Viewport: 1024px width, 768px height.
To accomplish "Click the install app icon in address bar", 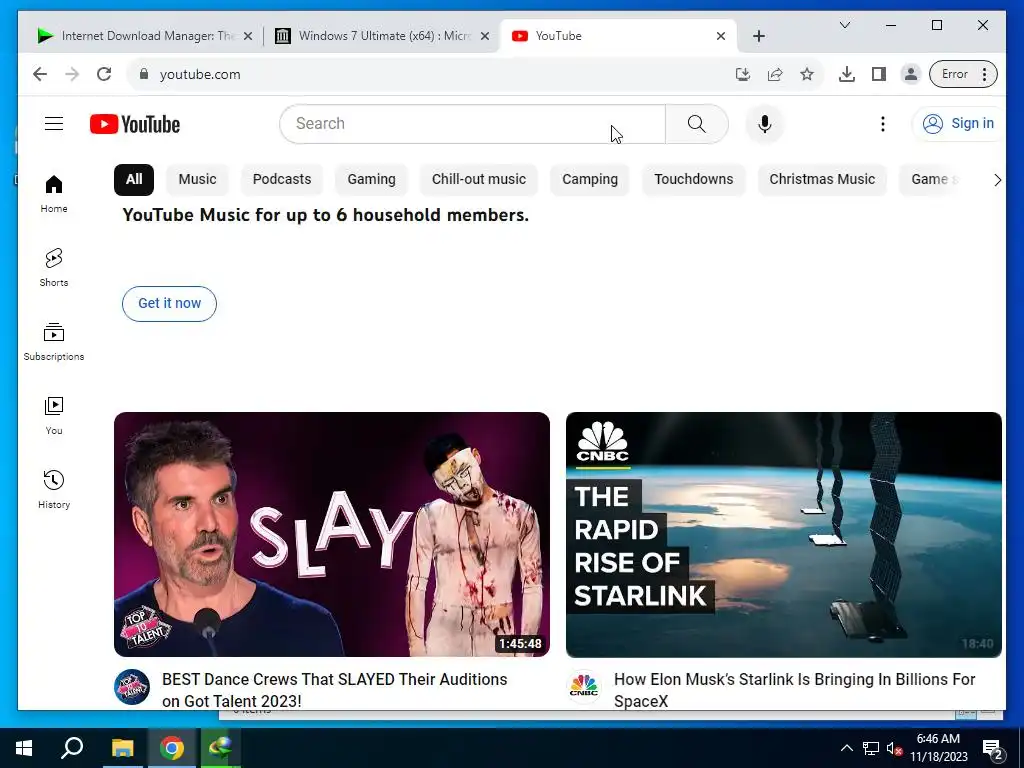I will (743, 74).
